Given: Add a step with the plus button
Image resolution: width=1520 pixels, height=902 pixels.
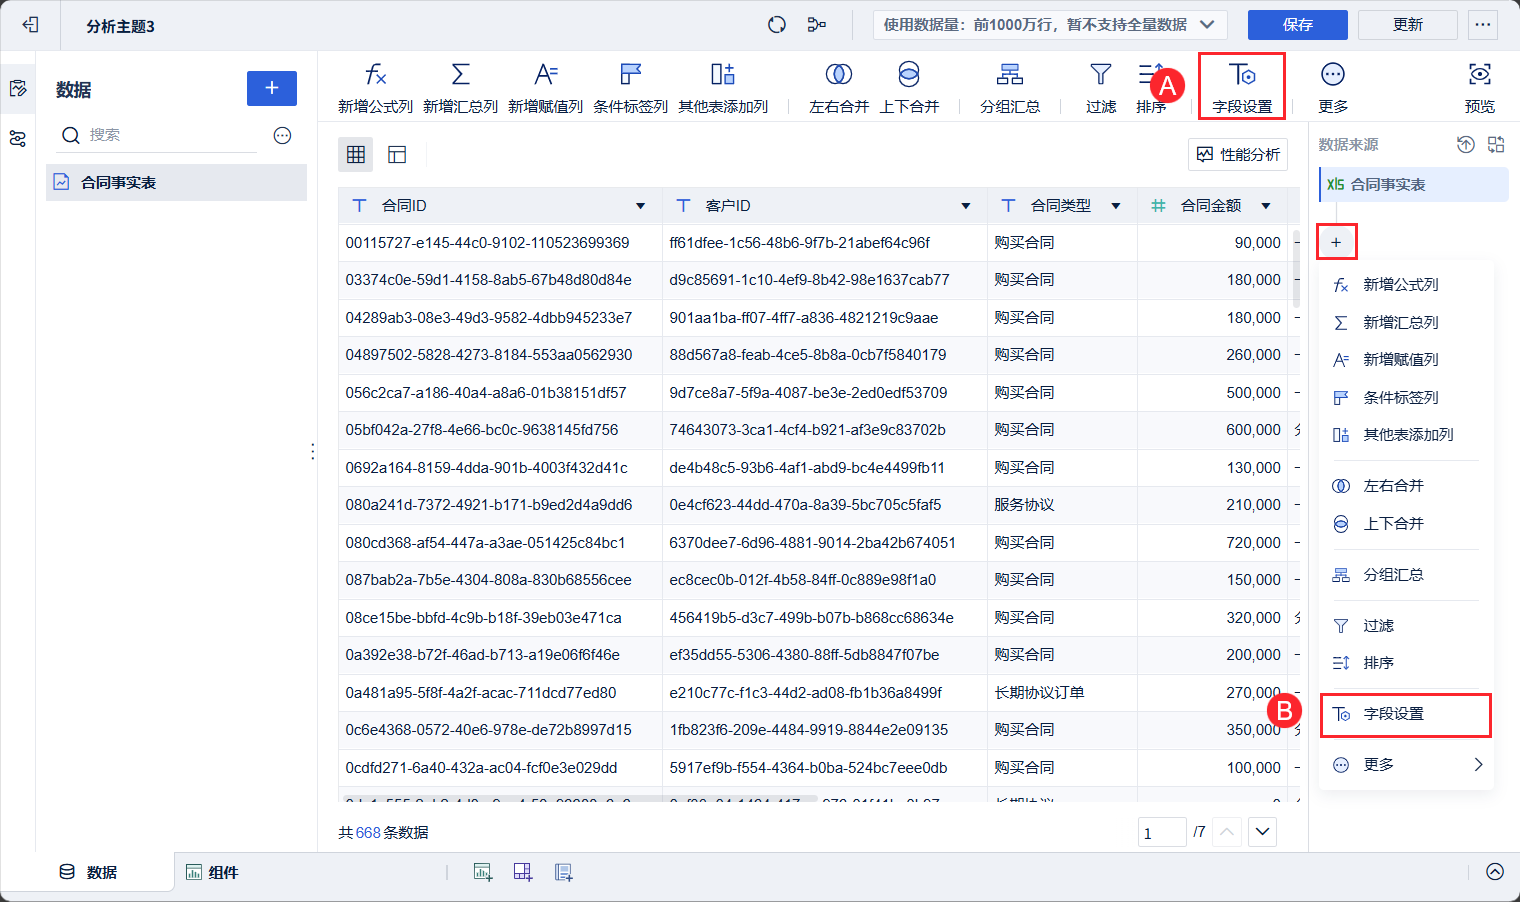Looking at the screenshot, I should 1336,242.
